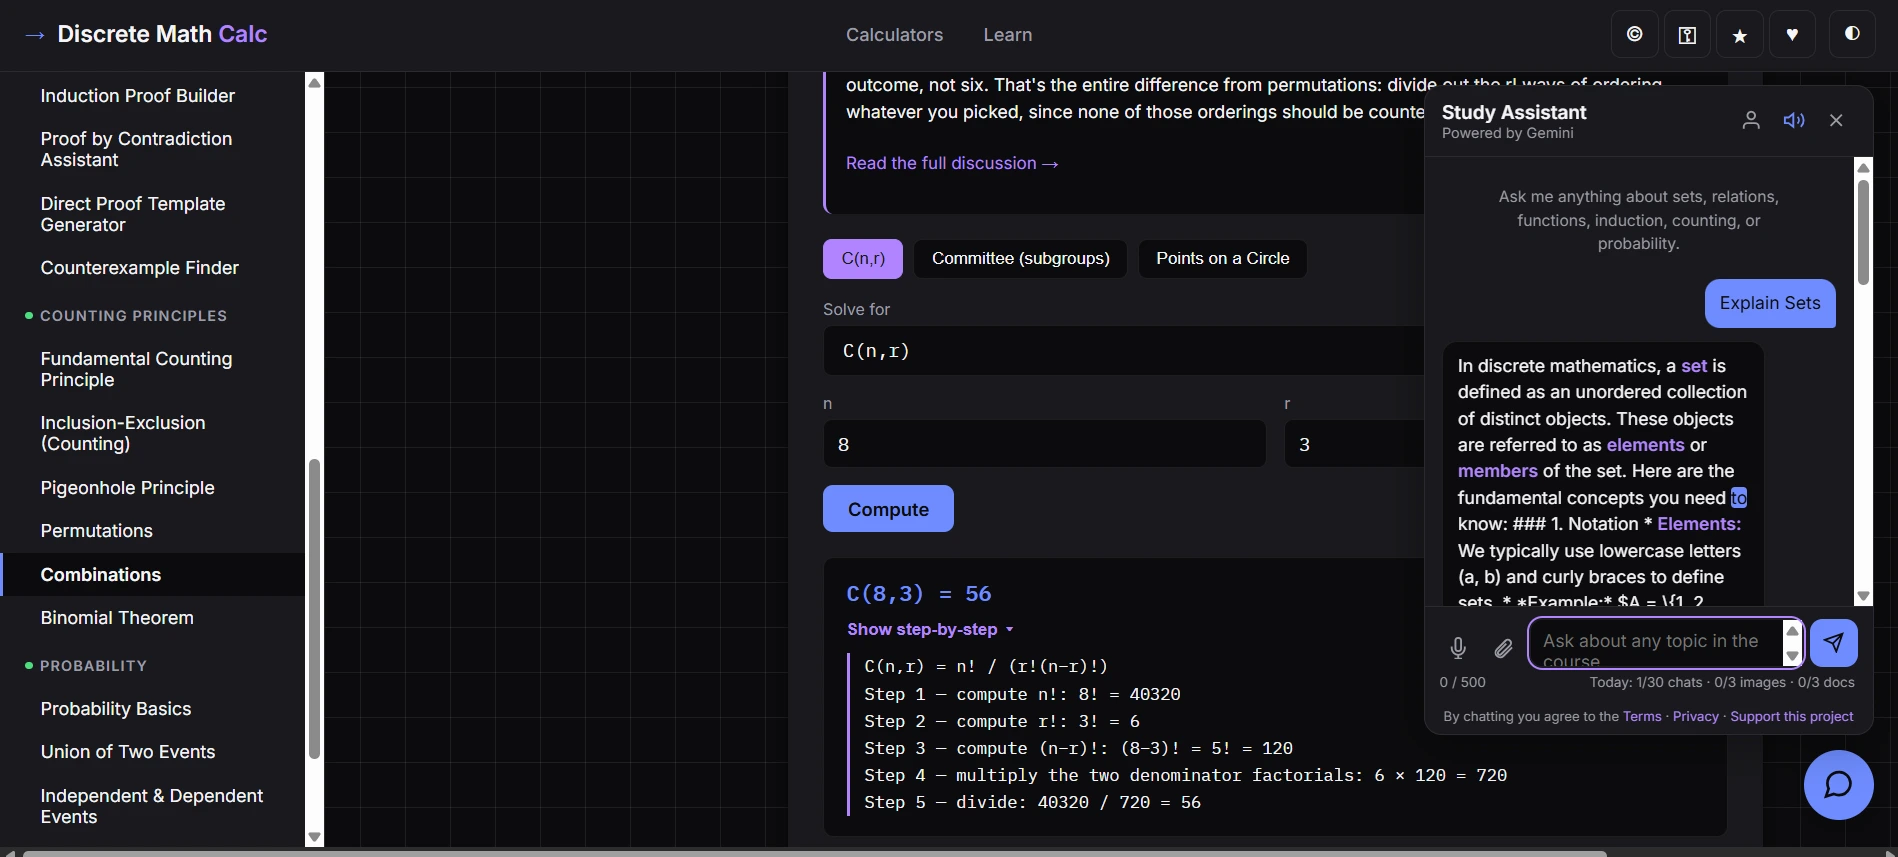The width and height of the screenshot is (1898, 857).
Task: Click Step 5 divide line in solution
Action: (x=1032, y=802)
